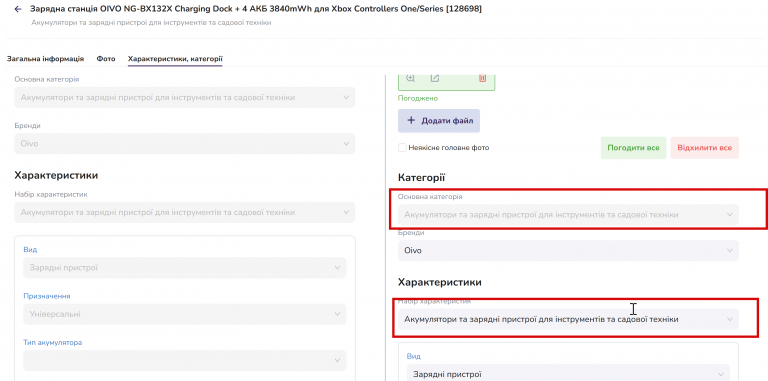Click the Призначення field label
The width and height of the screenshot is (768, 381).
point(47,296)
